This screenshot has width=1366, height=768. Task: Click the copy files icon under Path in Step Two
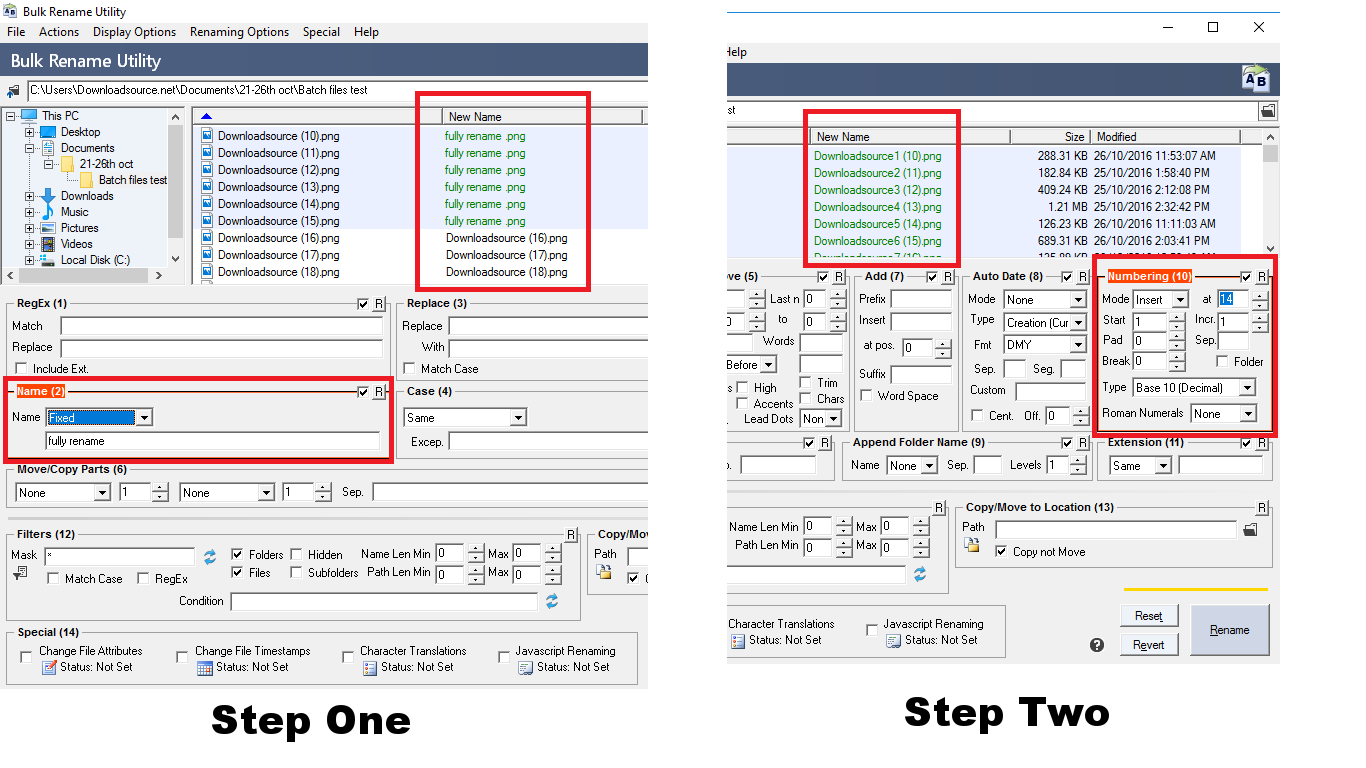[x=971, y=545]
